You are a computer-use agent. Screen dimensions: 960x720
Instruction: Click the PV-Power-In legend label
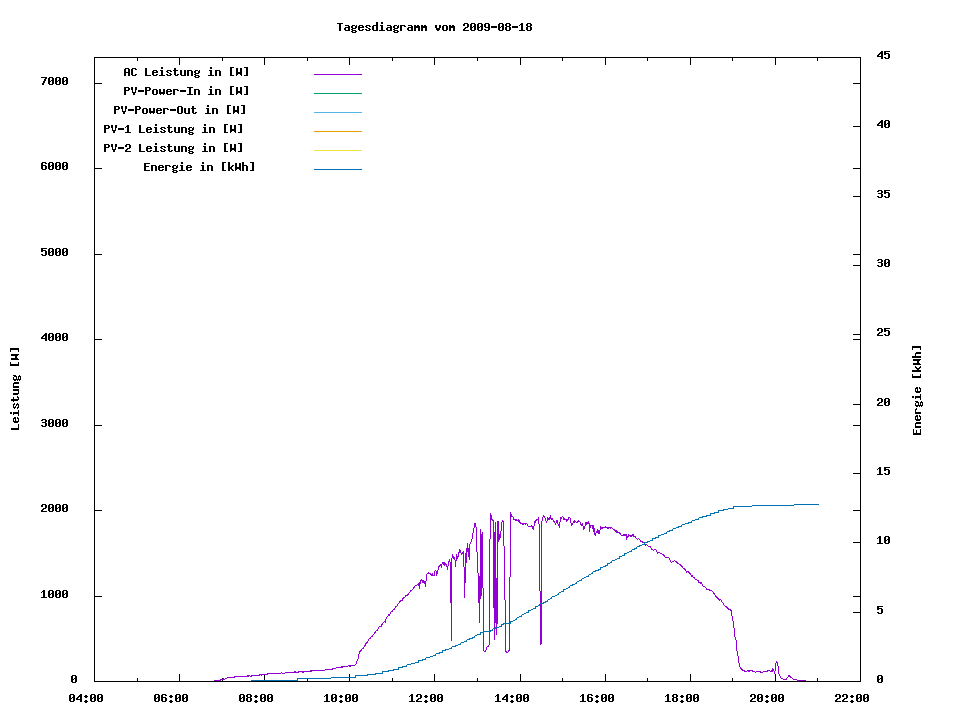click(186, 92)
